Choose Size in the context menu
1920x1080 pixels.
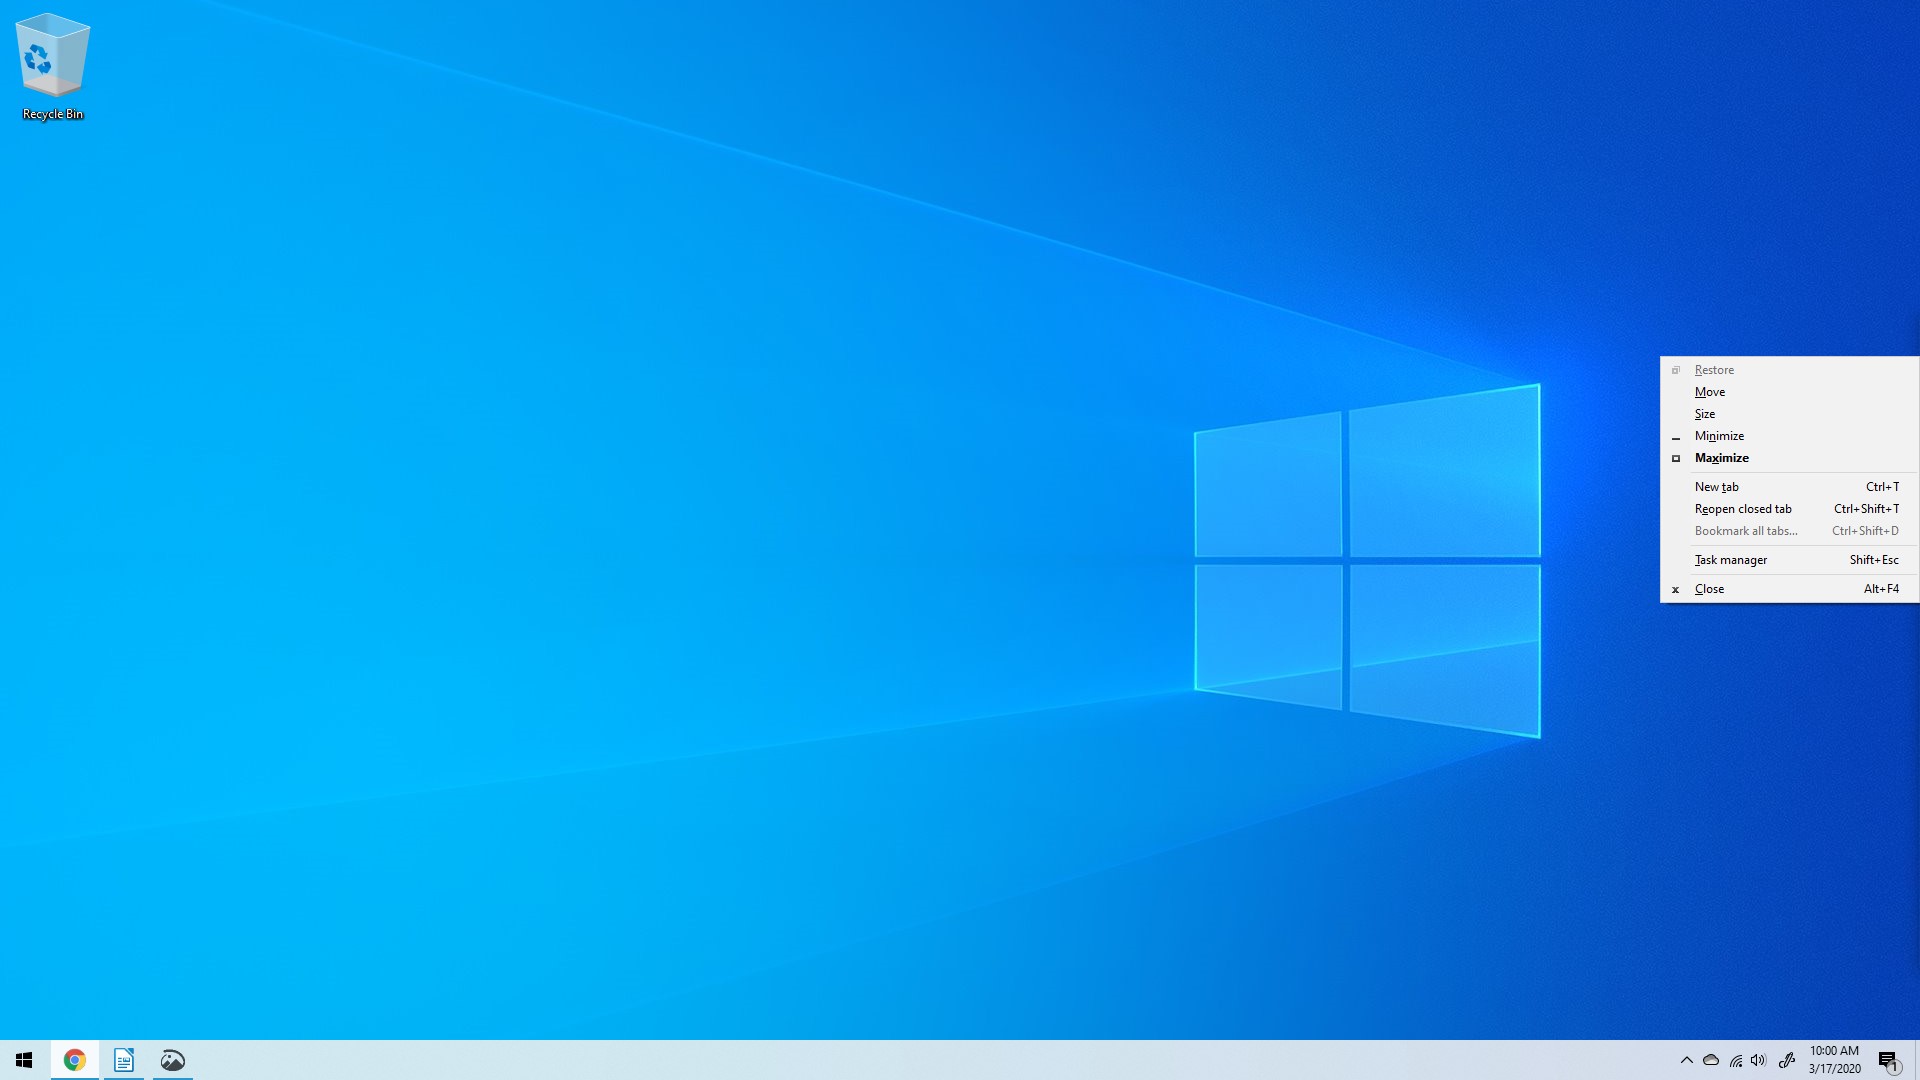click(x=1790, y=414)
